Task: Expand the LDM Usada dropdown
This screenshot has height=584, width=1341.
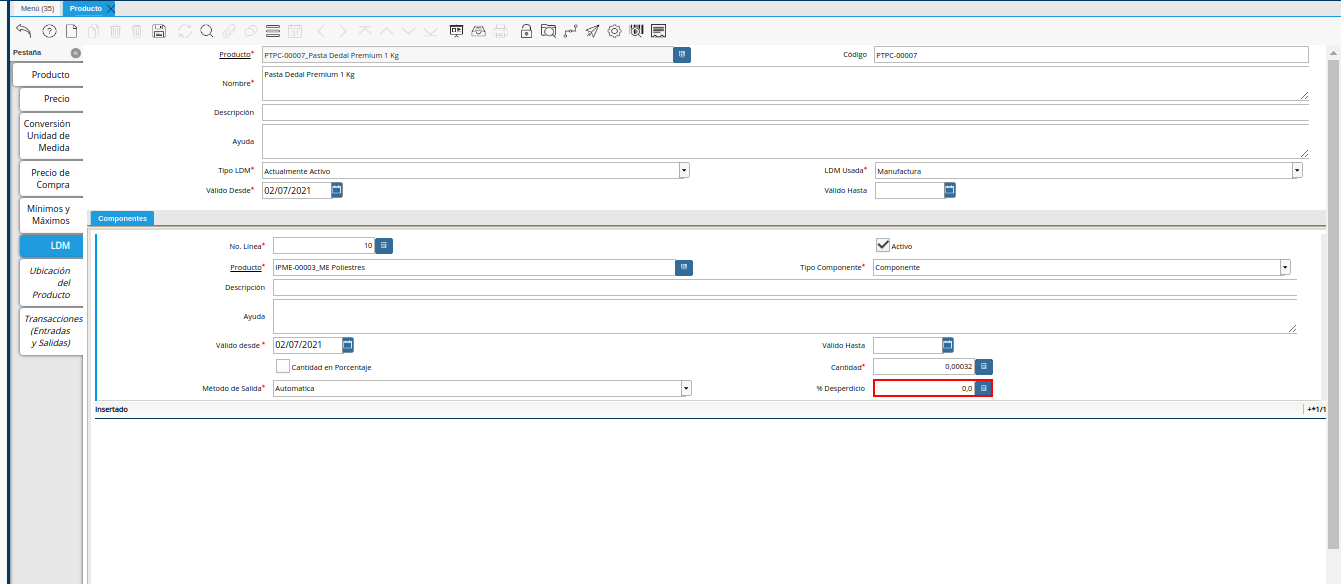Action: tap(1297, 171)
